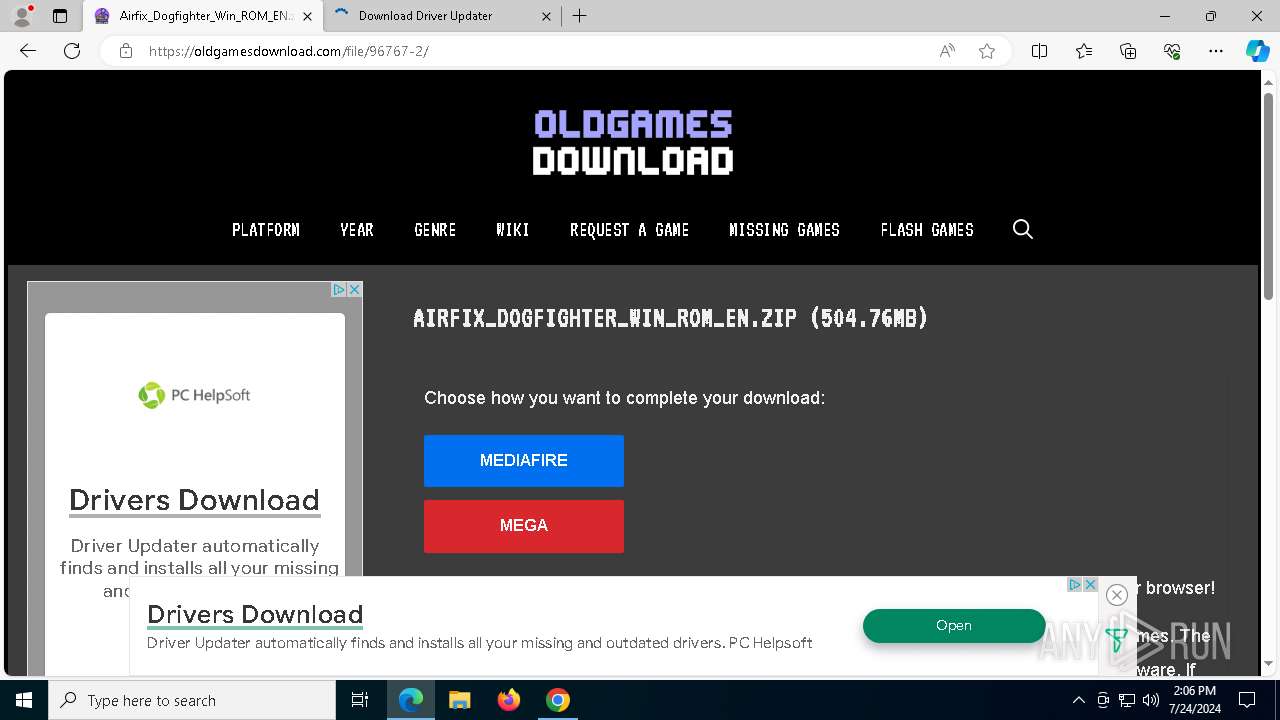Select the Airfix_Dogfighter_Win_ROM_EN tab
1280x720 pixels.
pos(204,16)
